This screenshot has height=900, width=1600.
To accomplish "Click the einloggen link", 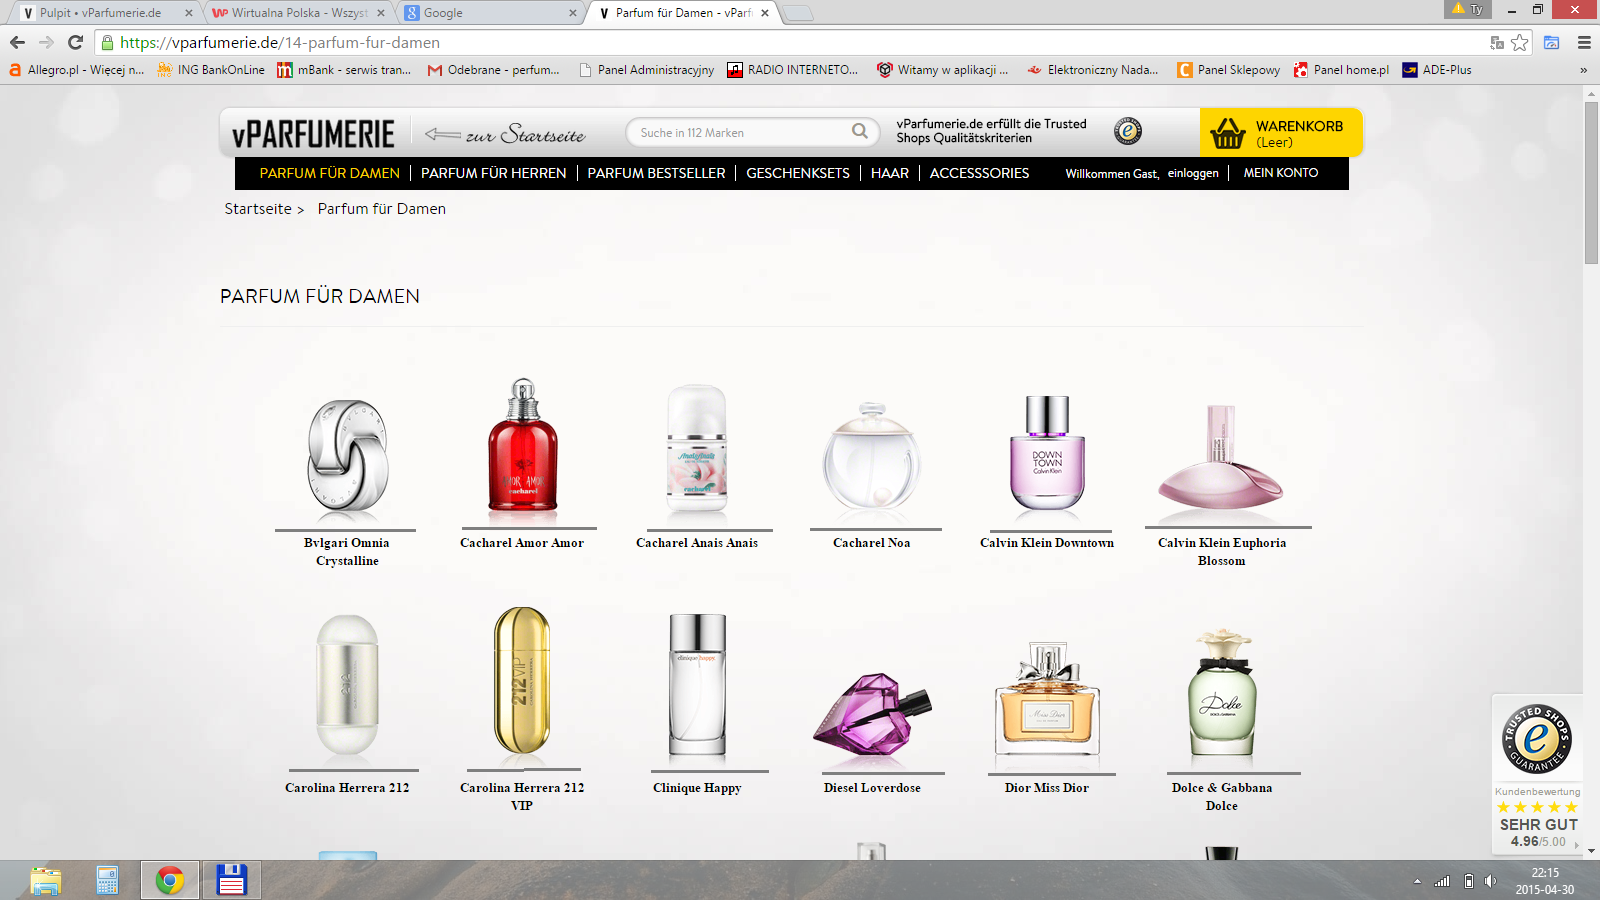I will [1193, 173].
